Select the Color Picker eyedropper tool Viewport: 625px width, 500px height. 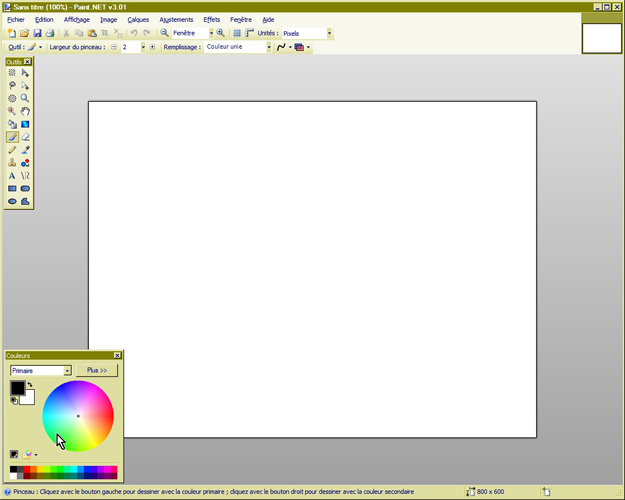(x=25, y=150)
